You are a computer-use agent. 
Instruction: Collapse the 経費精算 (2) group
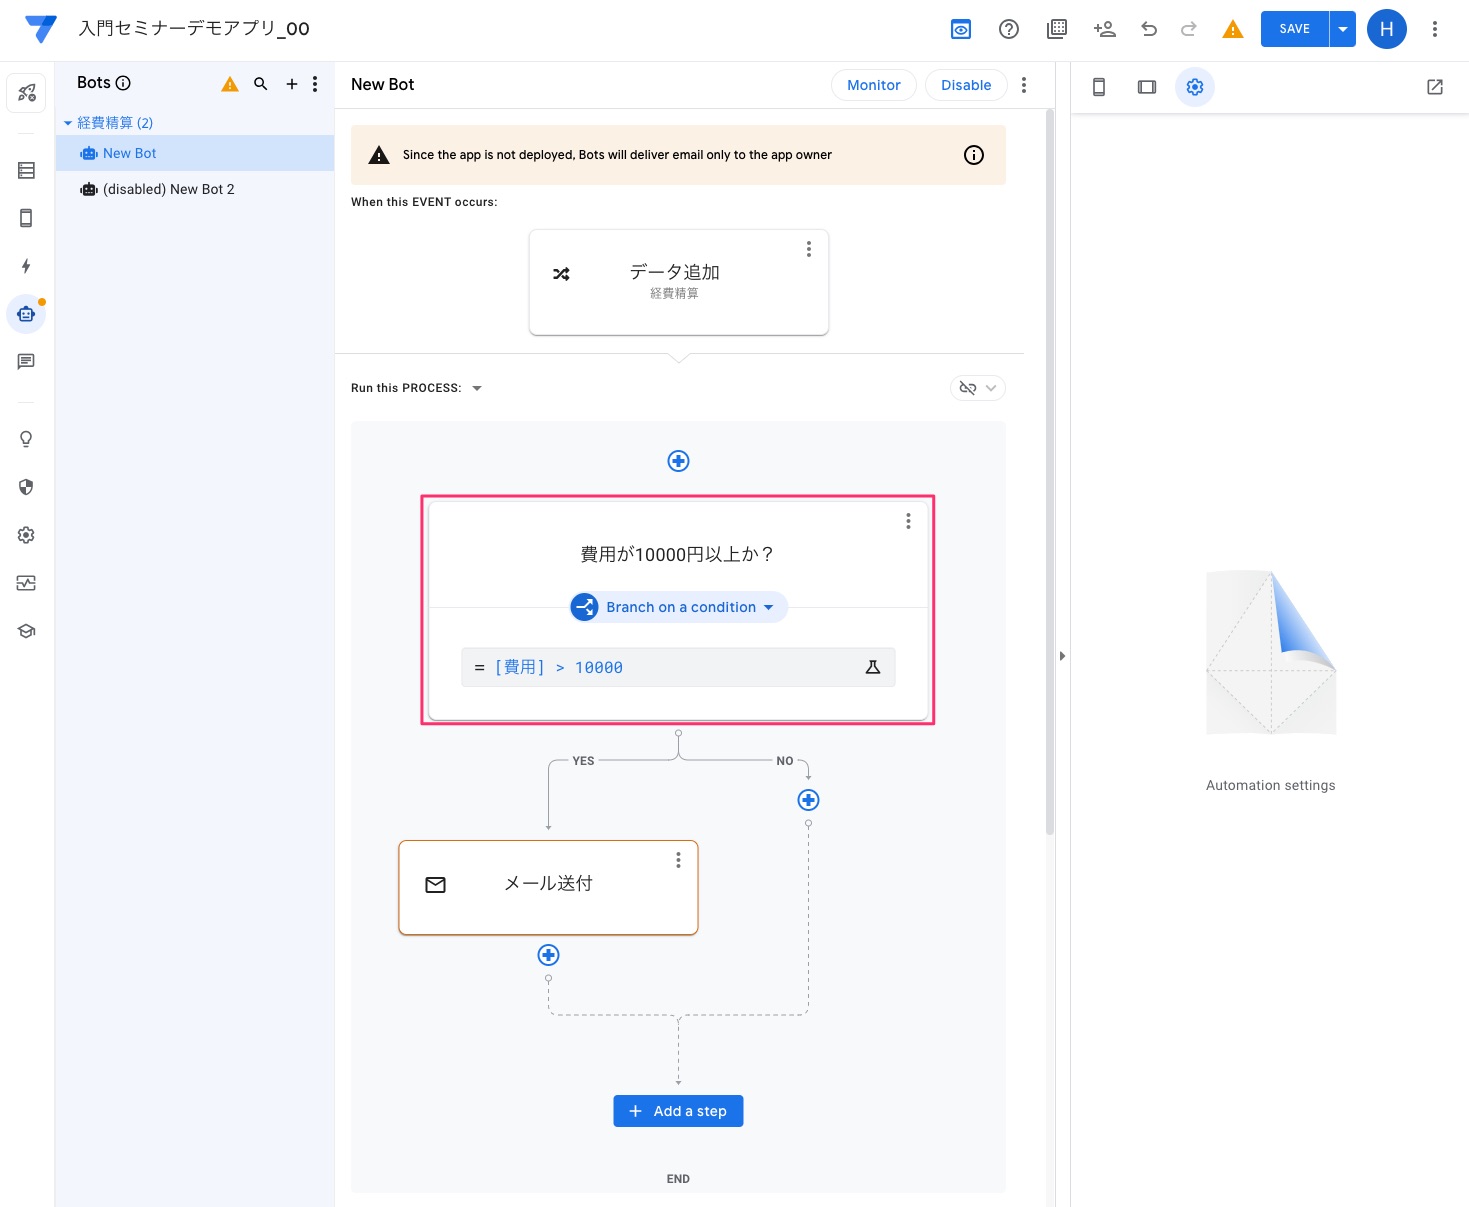point(68,122)
